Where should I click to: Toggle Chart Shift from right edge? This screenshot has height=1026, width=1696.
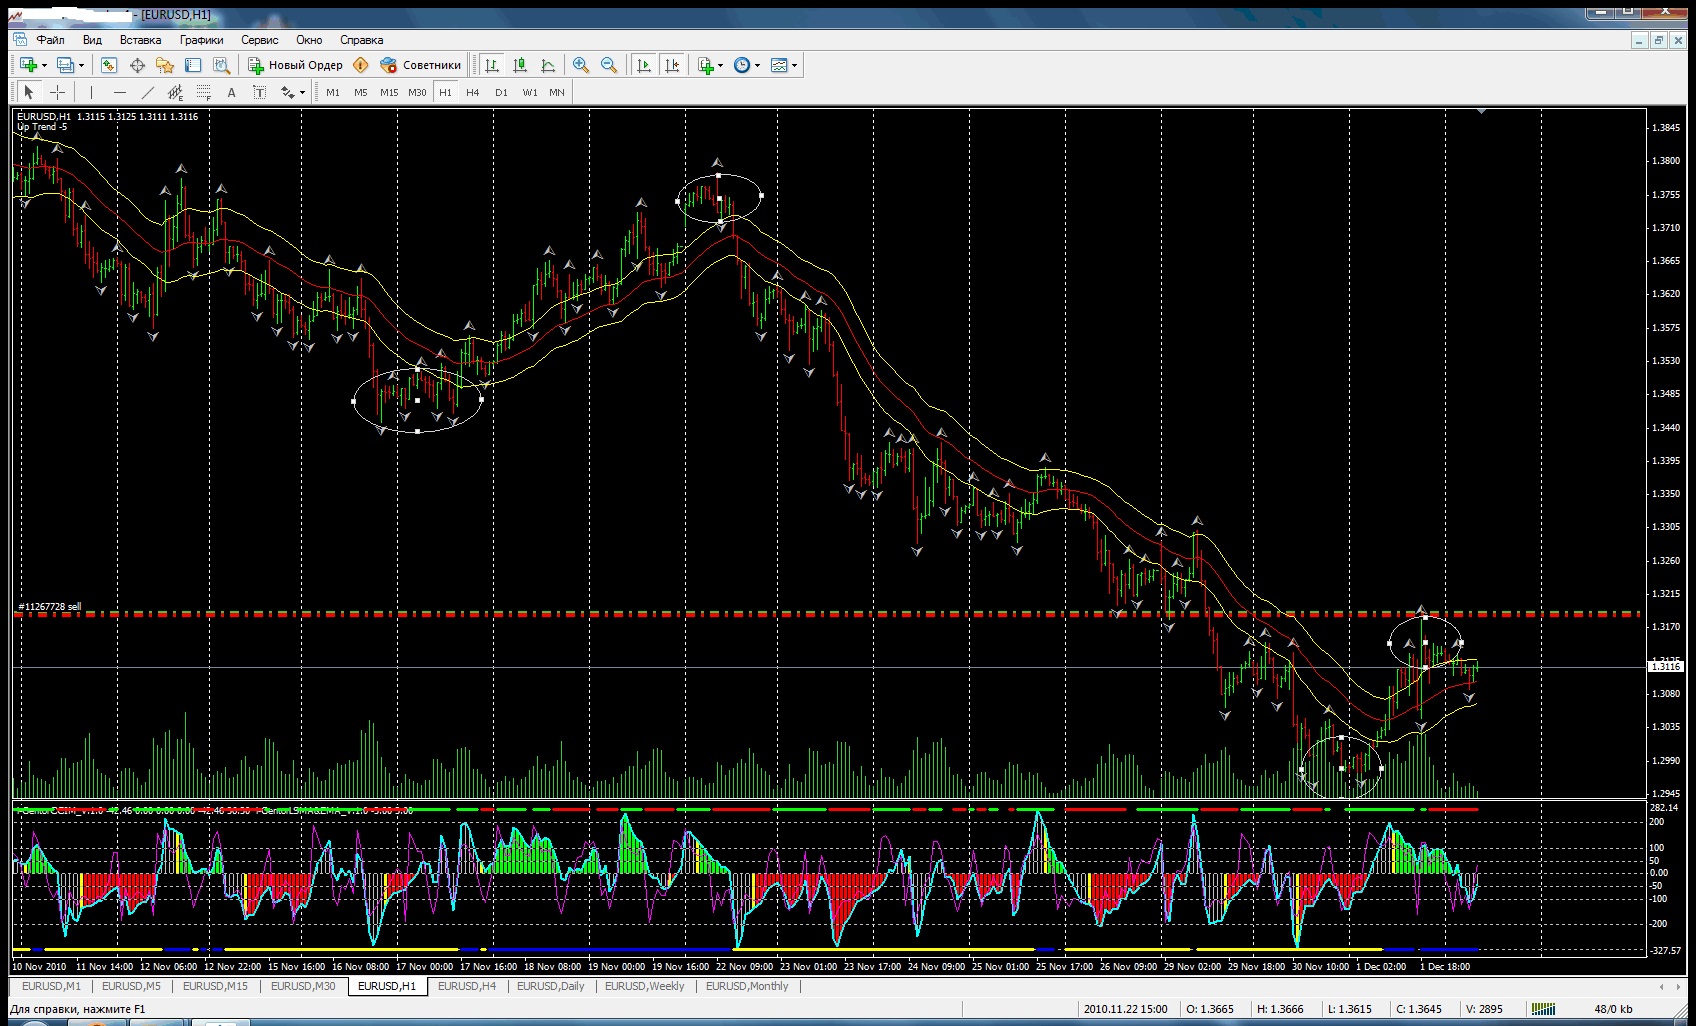[x=672, y=65]
